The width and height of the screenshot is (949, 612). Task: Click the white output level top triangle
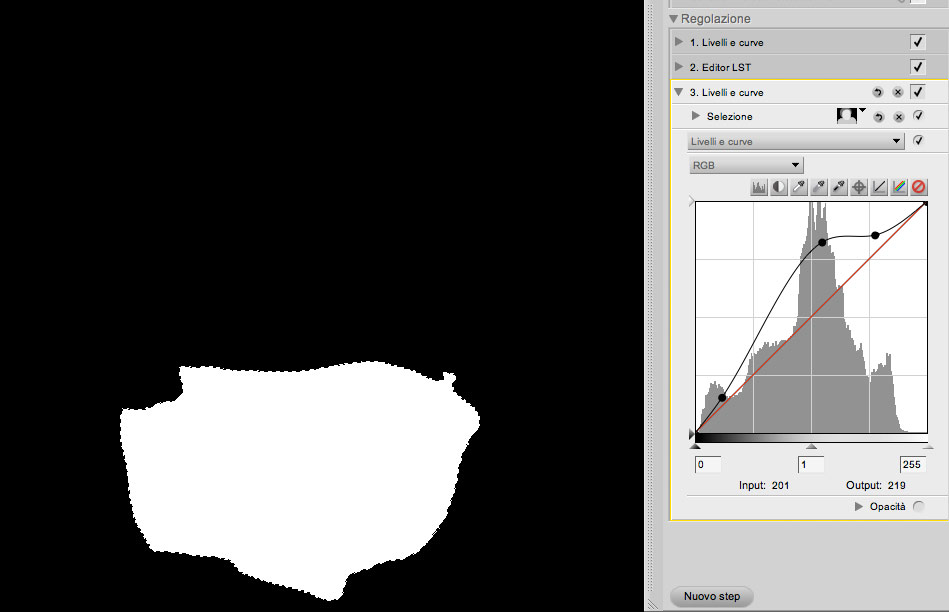point(691,202)
